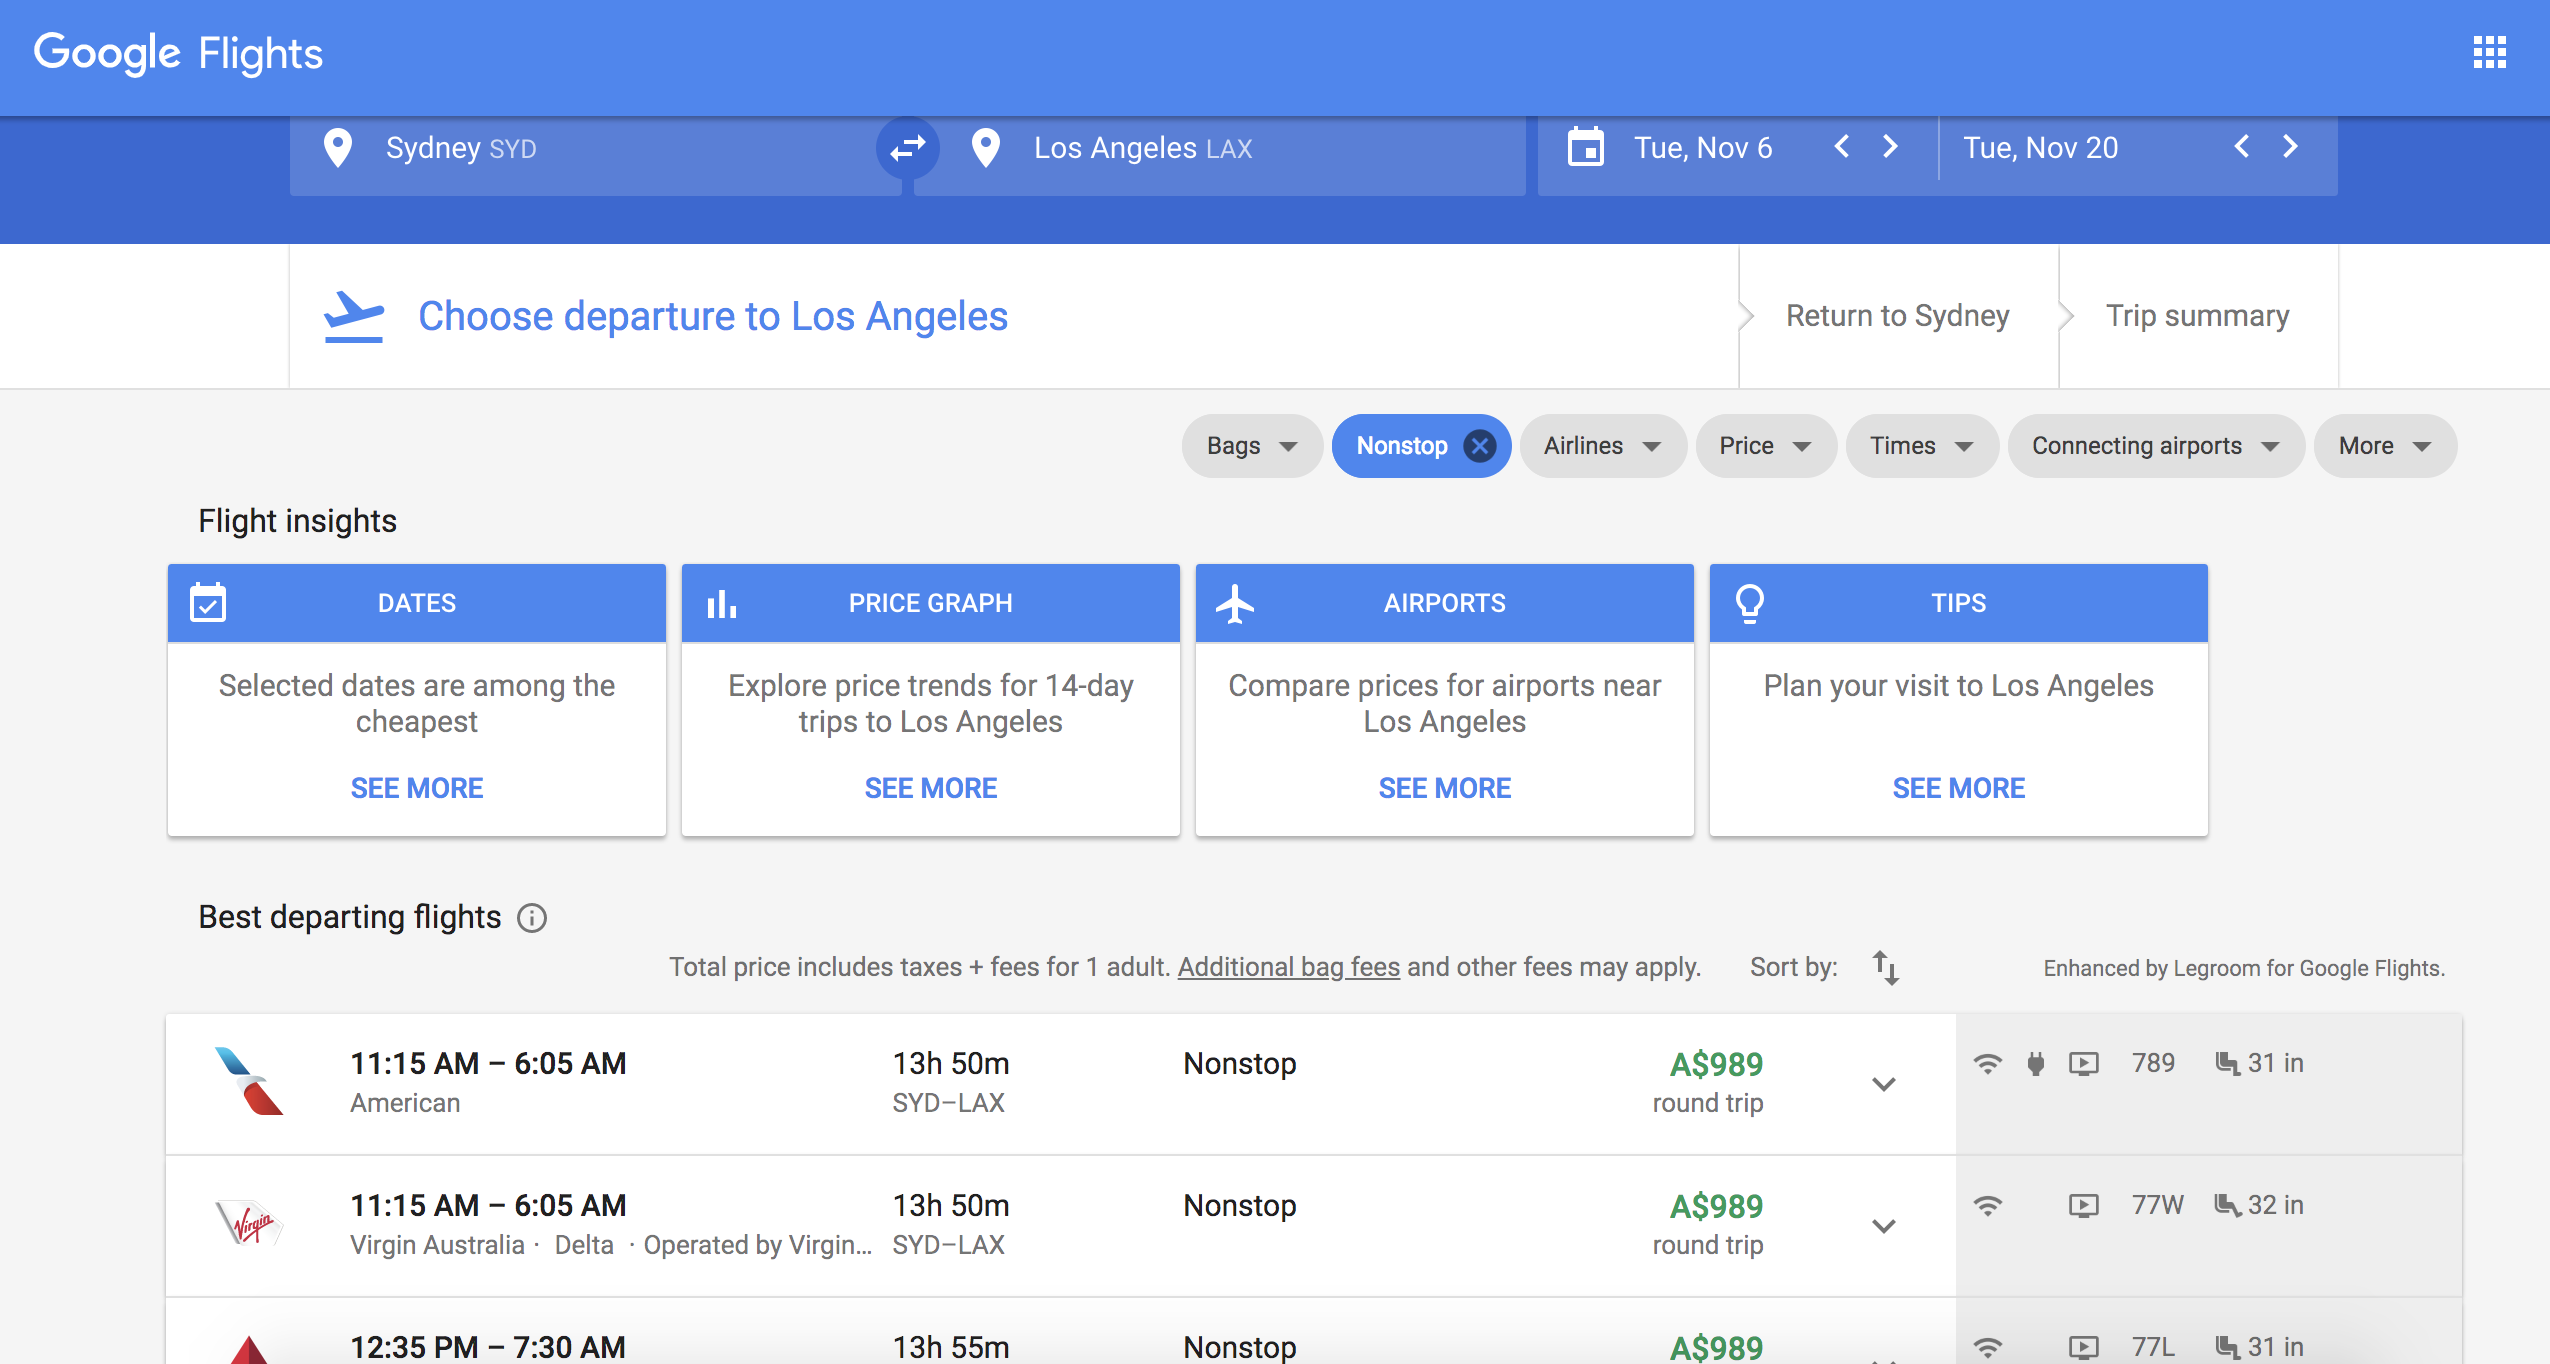
Task: Click Wi-Fi icon on American flight row
Action: (x=1988, y=1063)
